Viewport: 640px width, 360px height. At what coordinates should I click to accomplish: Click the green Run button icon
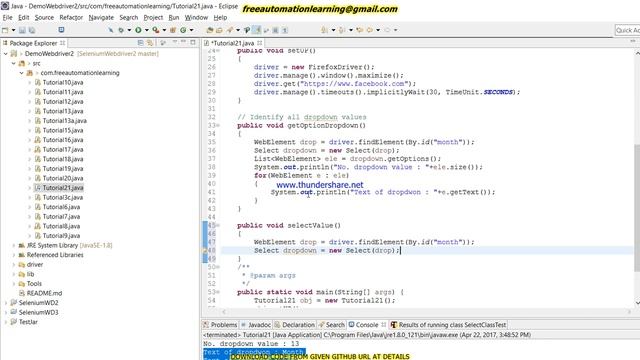138,30
